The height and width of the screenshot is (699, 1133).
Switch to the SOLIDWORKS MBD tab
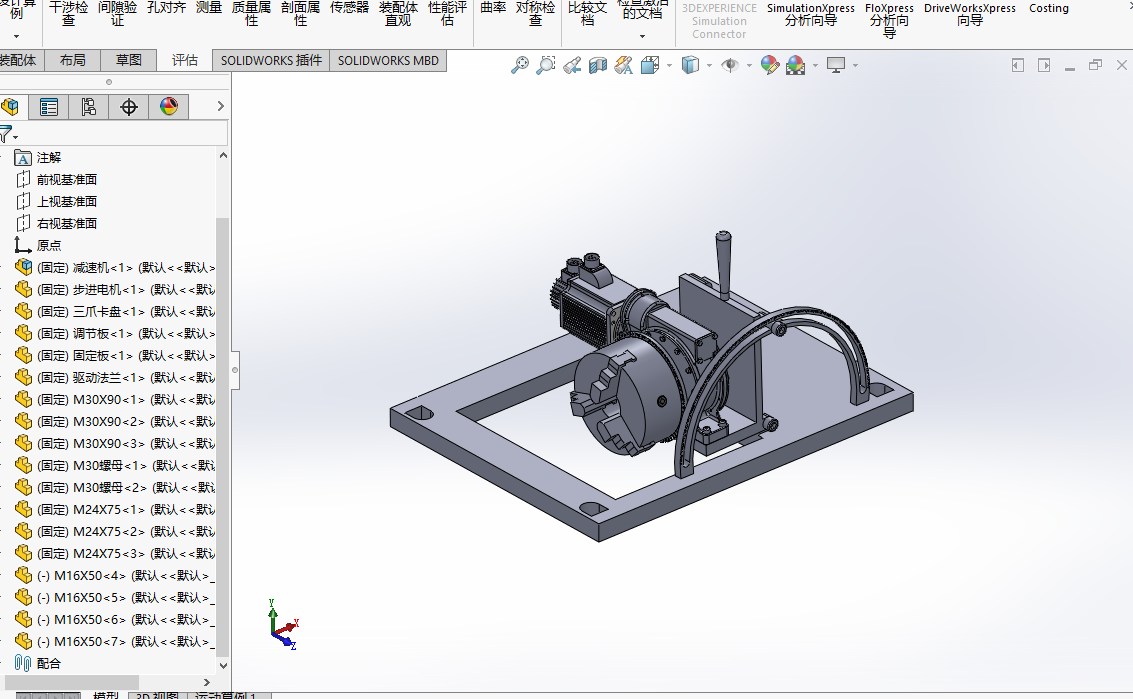388,60
